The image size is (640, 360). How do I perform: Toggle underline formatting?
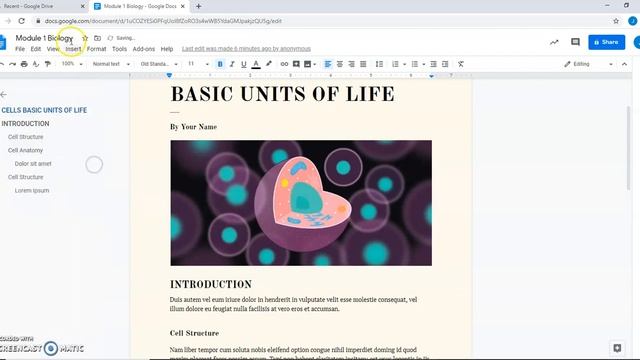(244, 64)
